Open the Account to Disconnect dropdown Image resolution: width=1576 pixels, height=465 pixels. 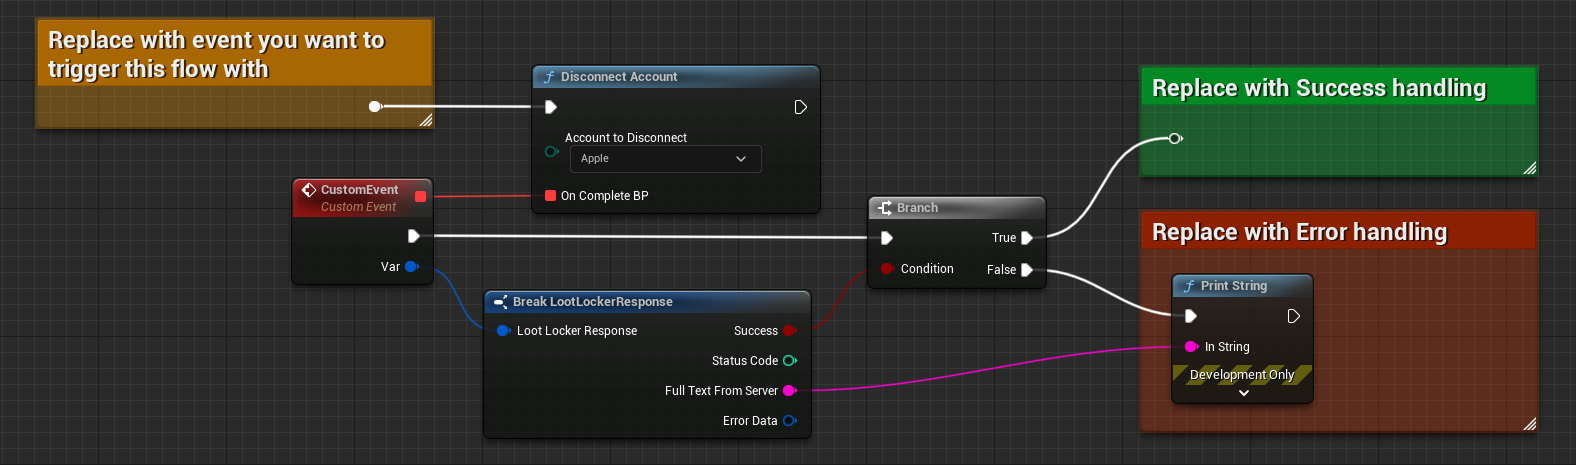[665, 159]
